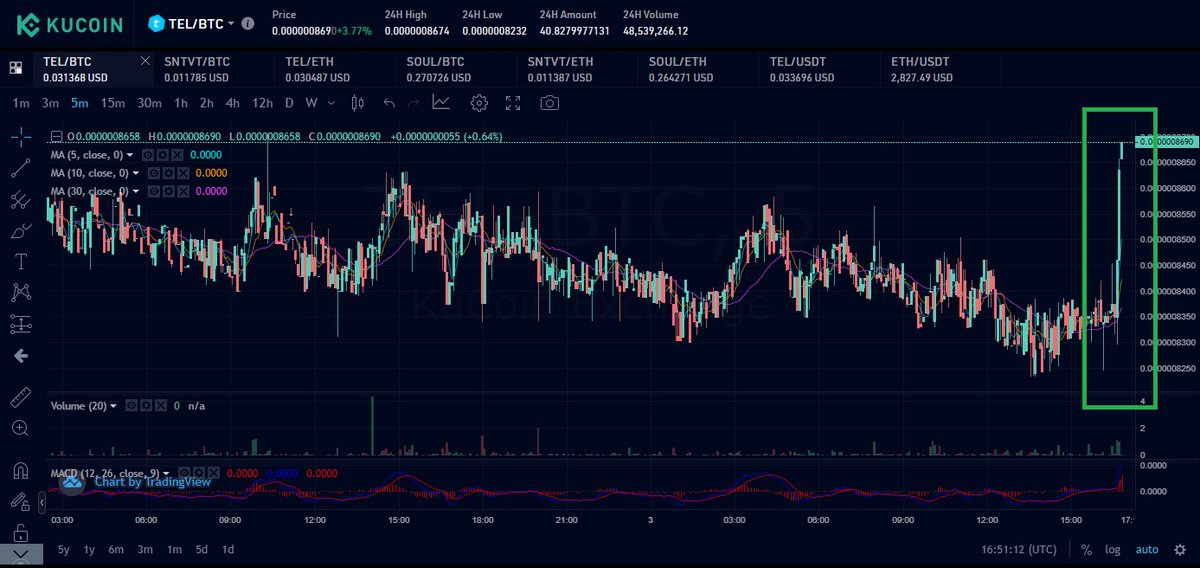Expand the interval list chevron after W
Screen dimensions: 1200x568
(329, 102)
